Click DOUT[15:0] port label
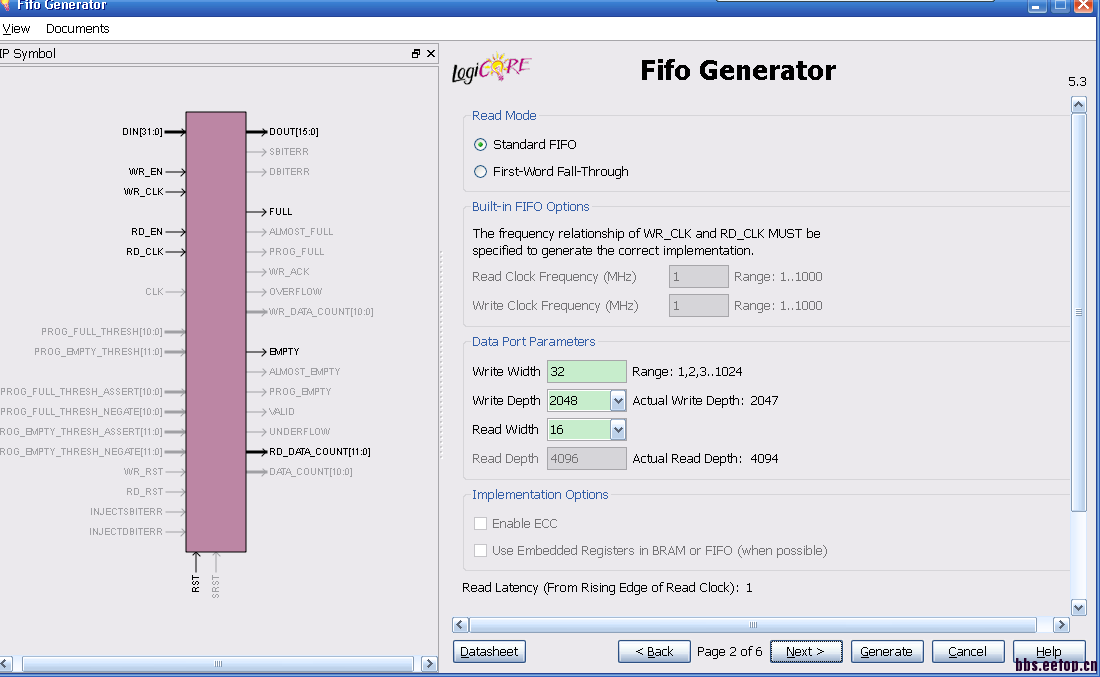Screen dimensions: 1100x677 point(294,132)
